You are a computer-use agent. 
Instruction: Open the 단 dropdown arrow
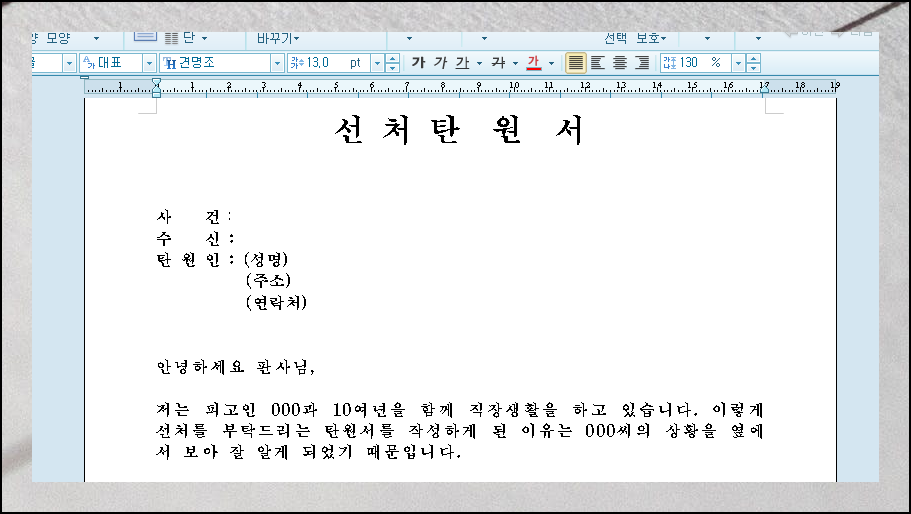click(205, 39)
